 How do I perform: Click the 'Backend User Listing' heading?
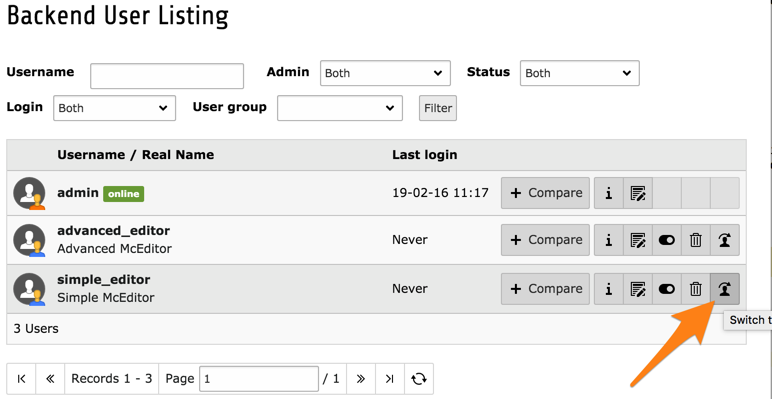[x=118, y=15]
